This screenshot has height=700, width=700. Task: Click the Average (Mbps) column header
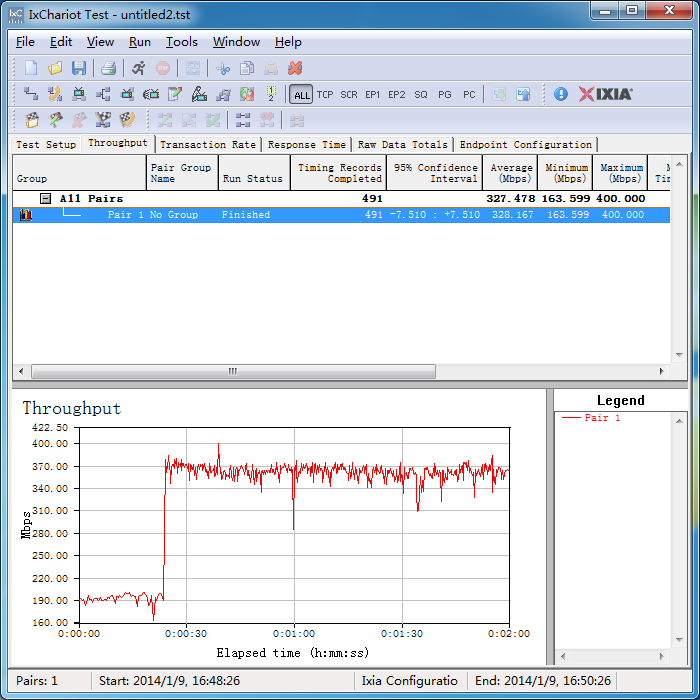[510, 173]
